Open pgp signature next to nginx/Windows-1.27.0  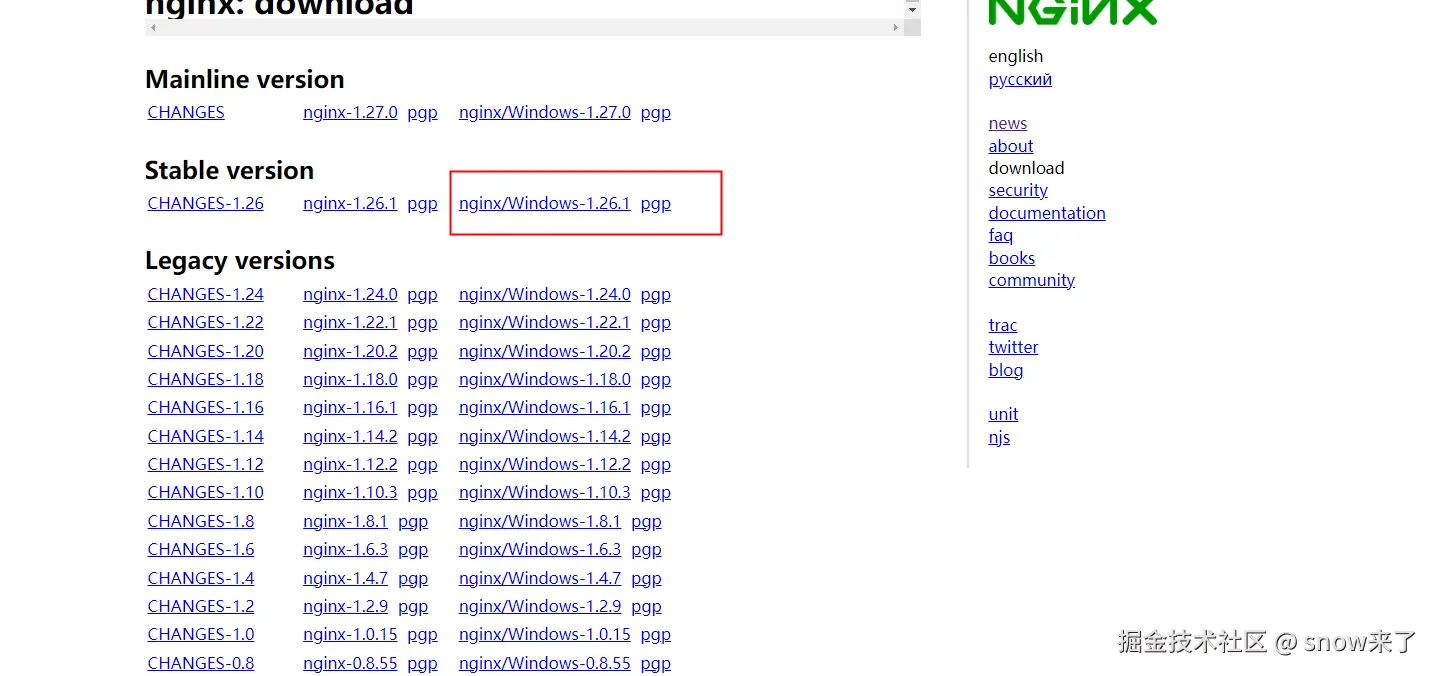(x=656, y=113)
